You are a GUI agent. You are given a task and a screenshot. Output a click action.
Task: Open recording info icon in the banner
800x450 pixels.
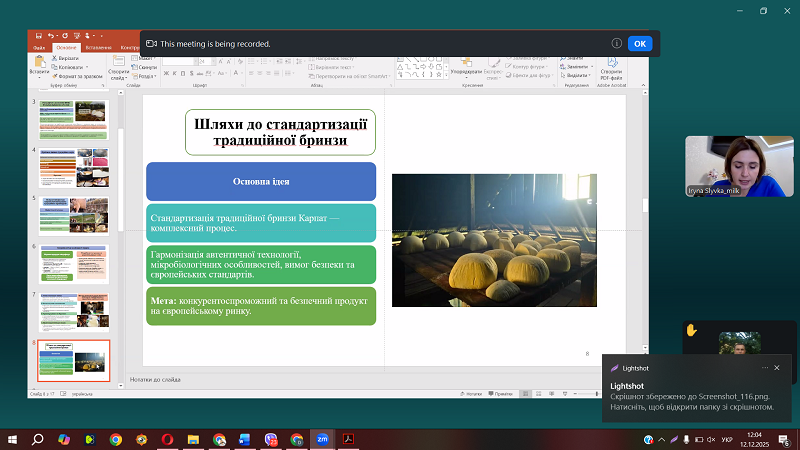[616, 43]
